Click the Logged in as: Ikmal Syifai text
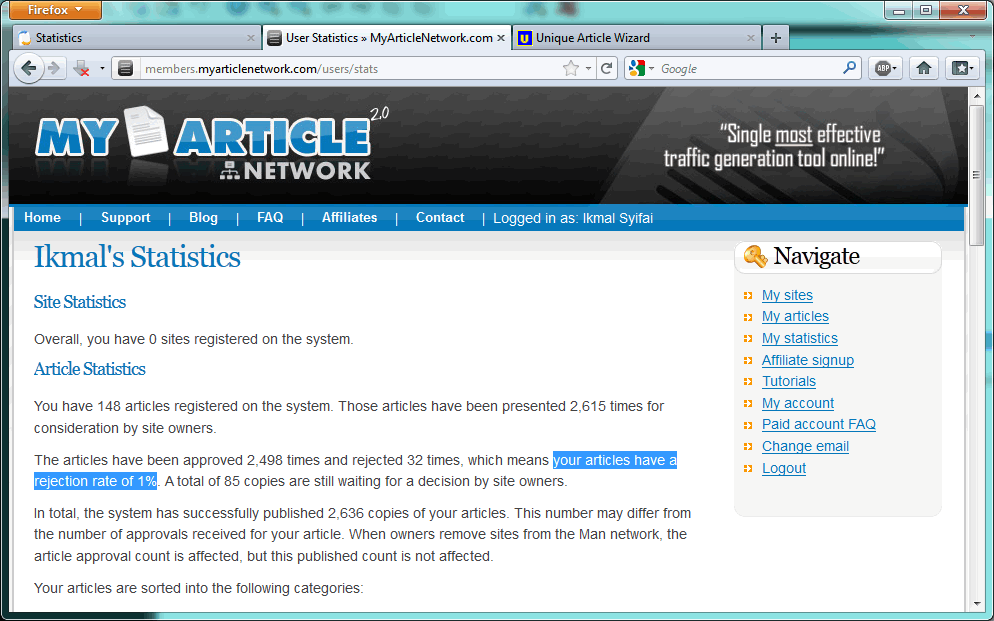 (573, 218)
